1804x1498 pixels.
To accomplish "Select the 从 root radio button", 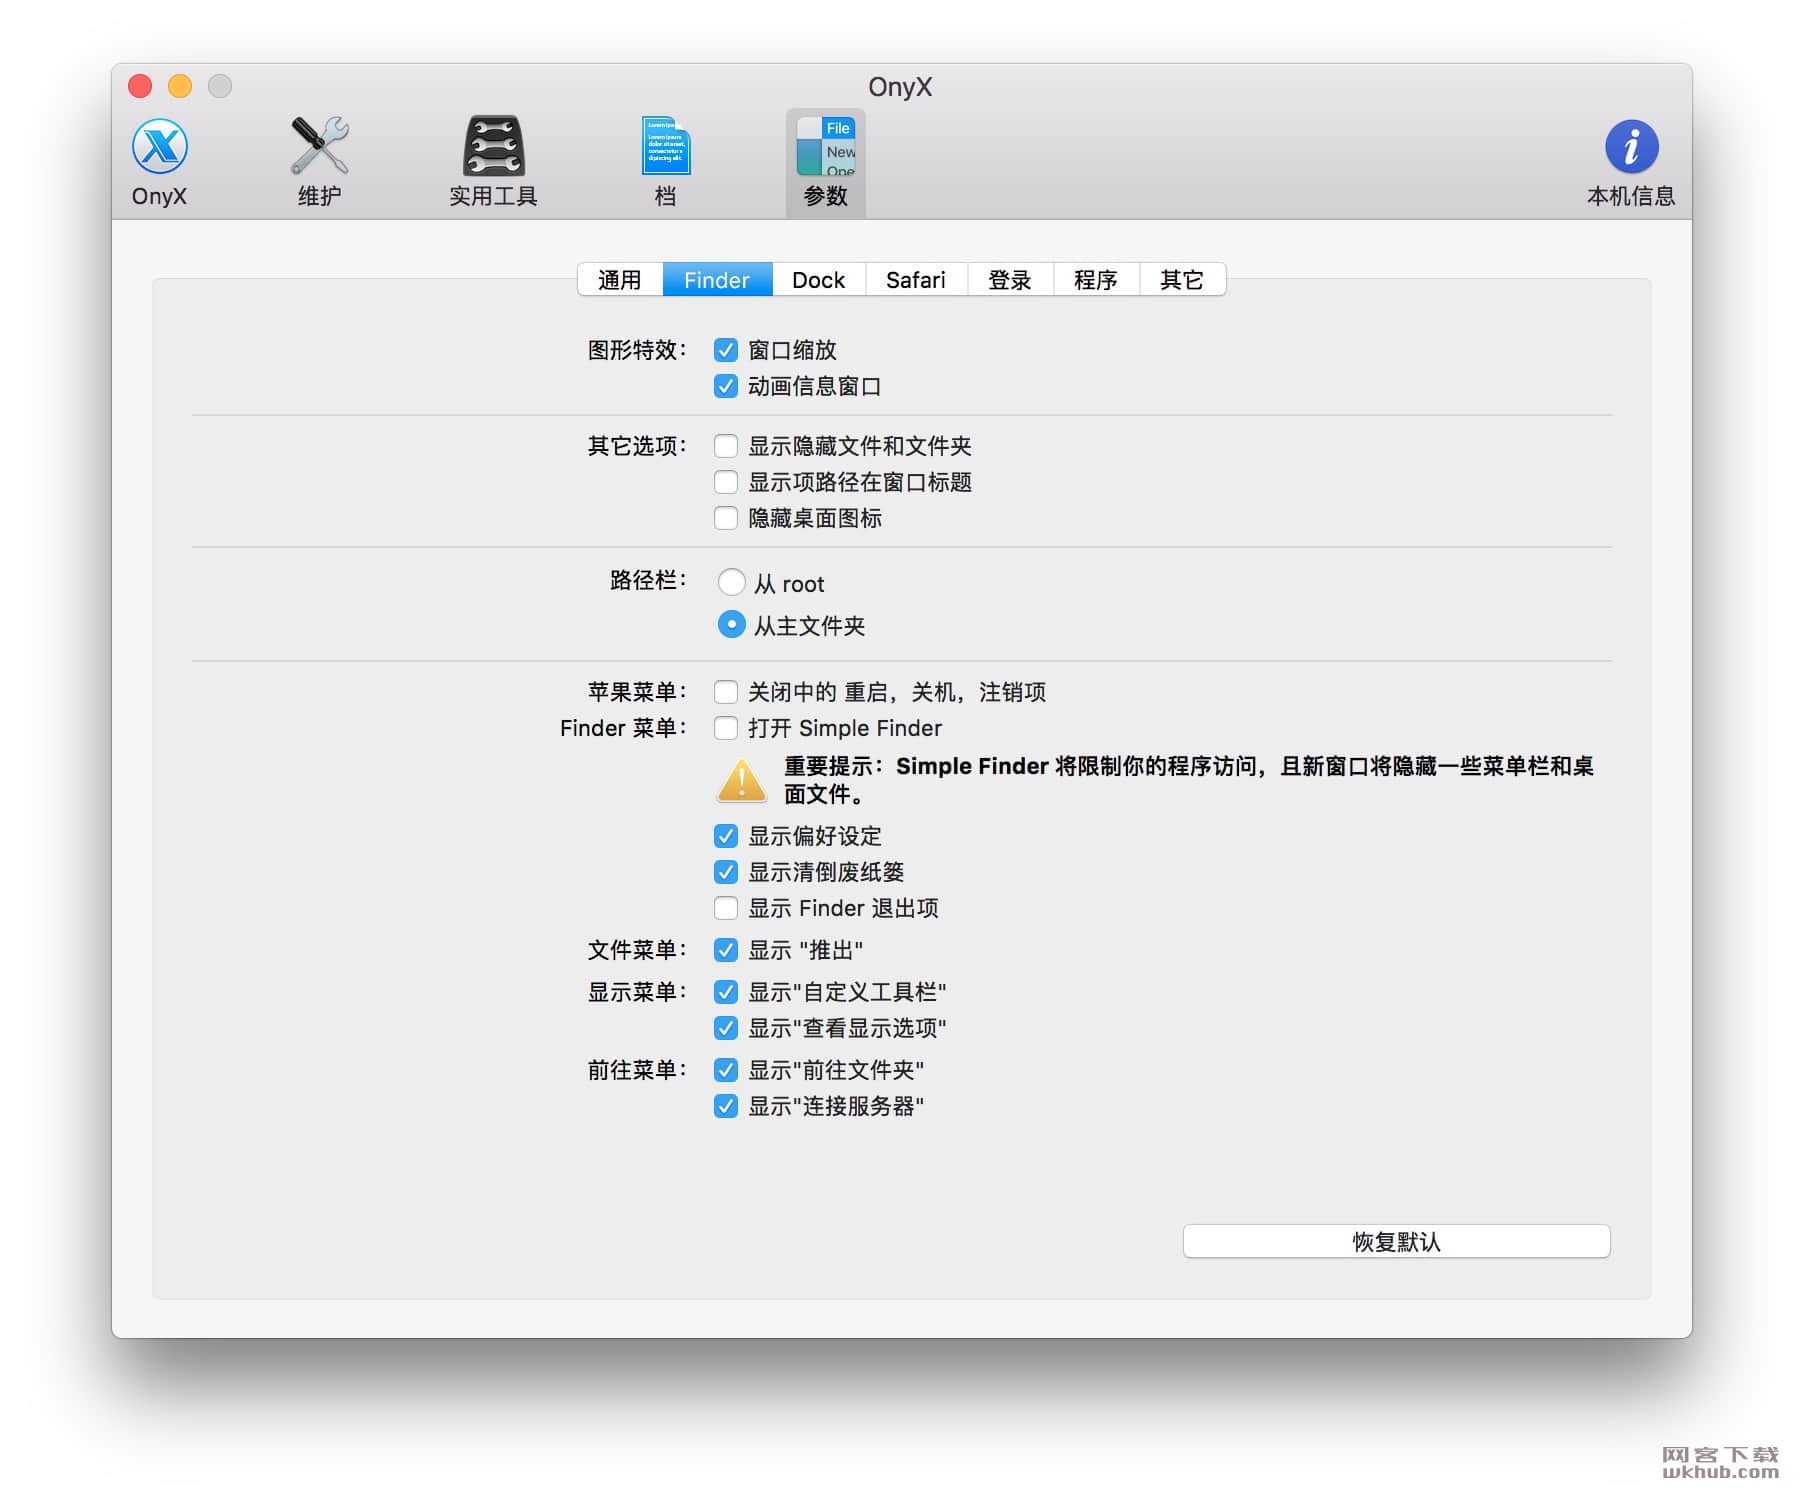I will tap(732, 582).
